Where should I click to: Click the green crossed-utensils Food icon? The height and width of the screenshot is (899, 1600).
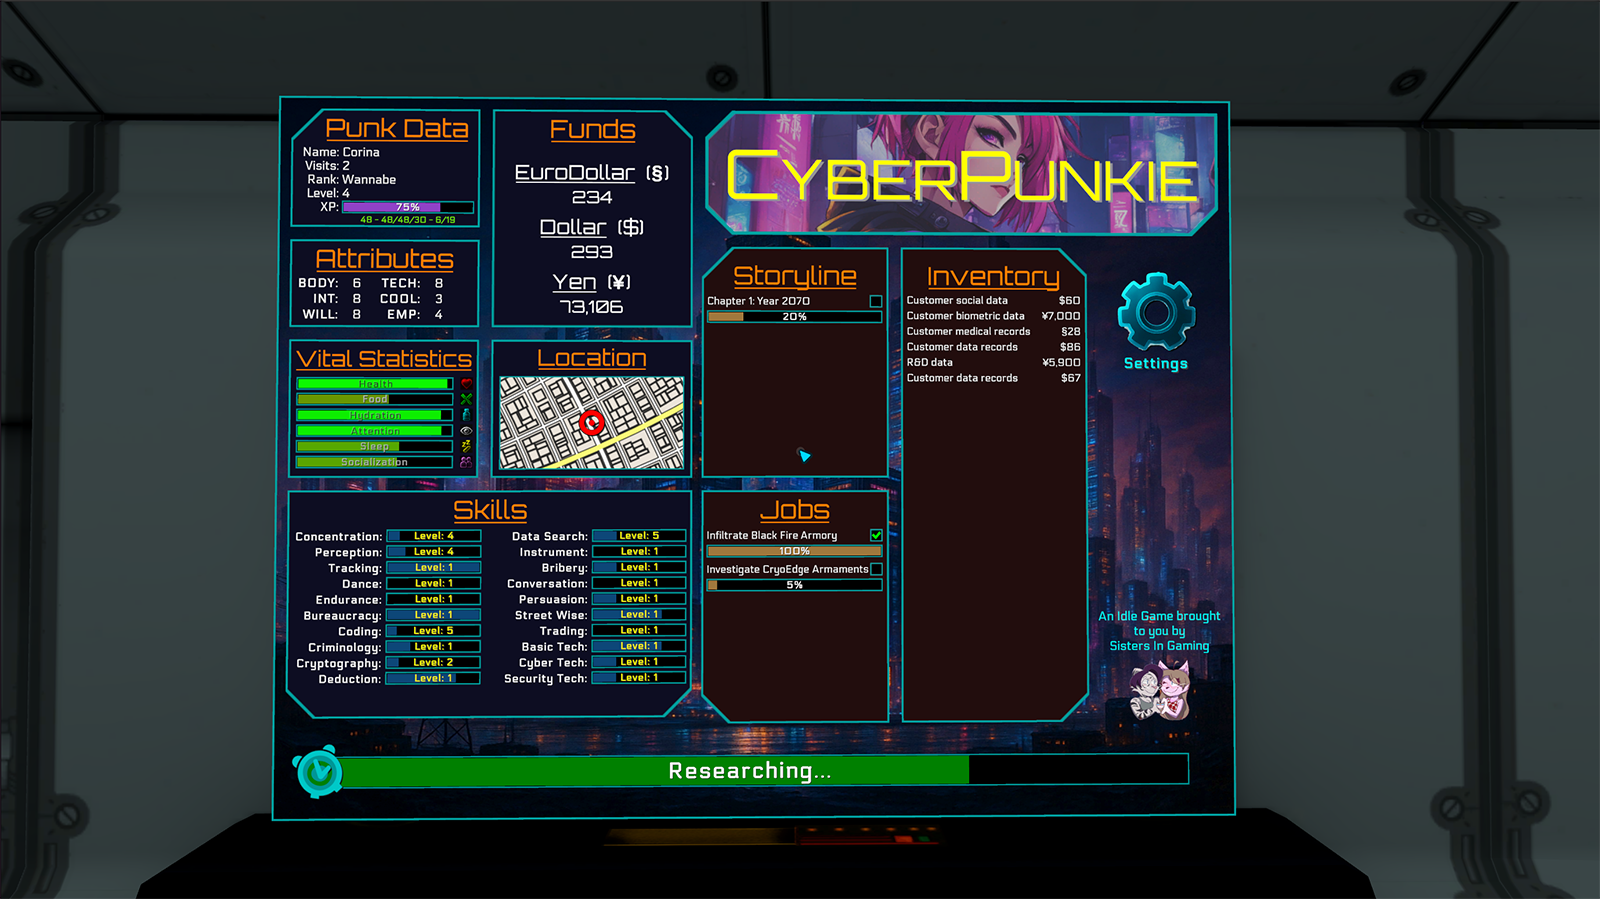coord(466,399)
